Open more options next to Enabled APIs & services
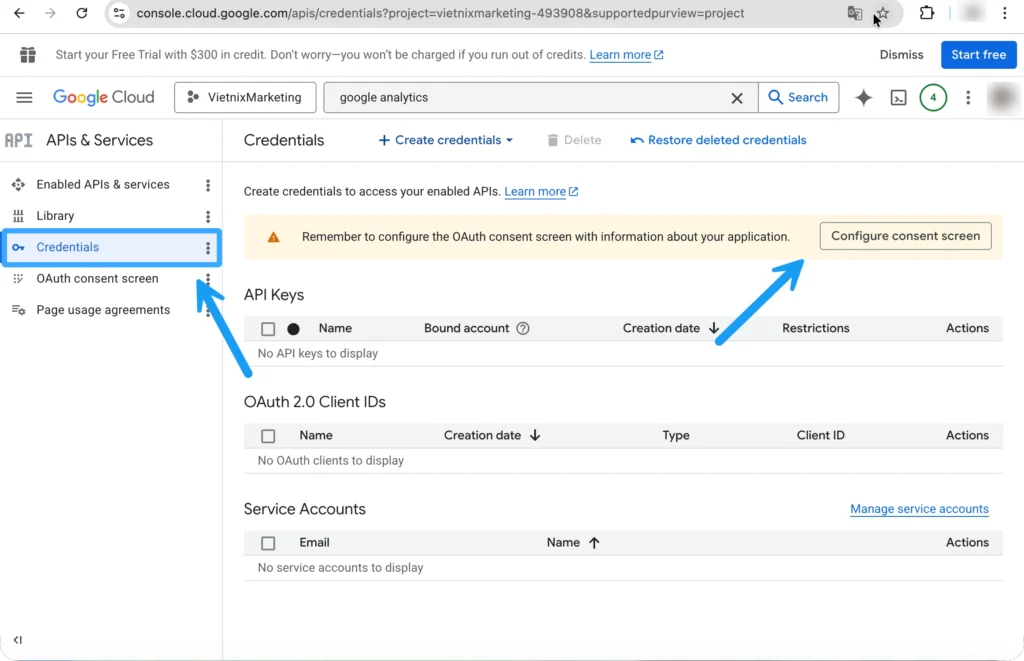 (x=208, y=185)
